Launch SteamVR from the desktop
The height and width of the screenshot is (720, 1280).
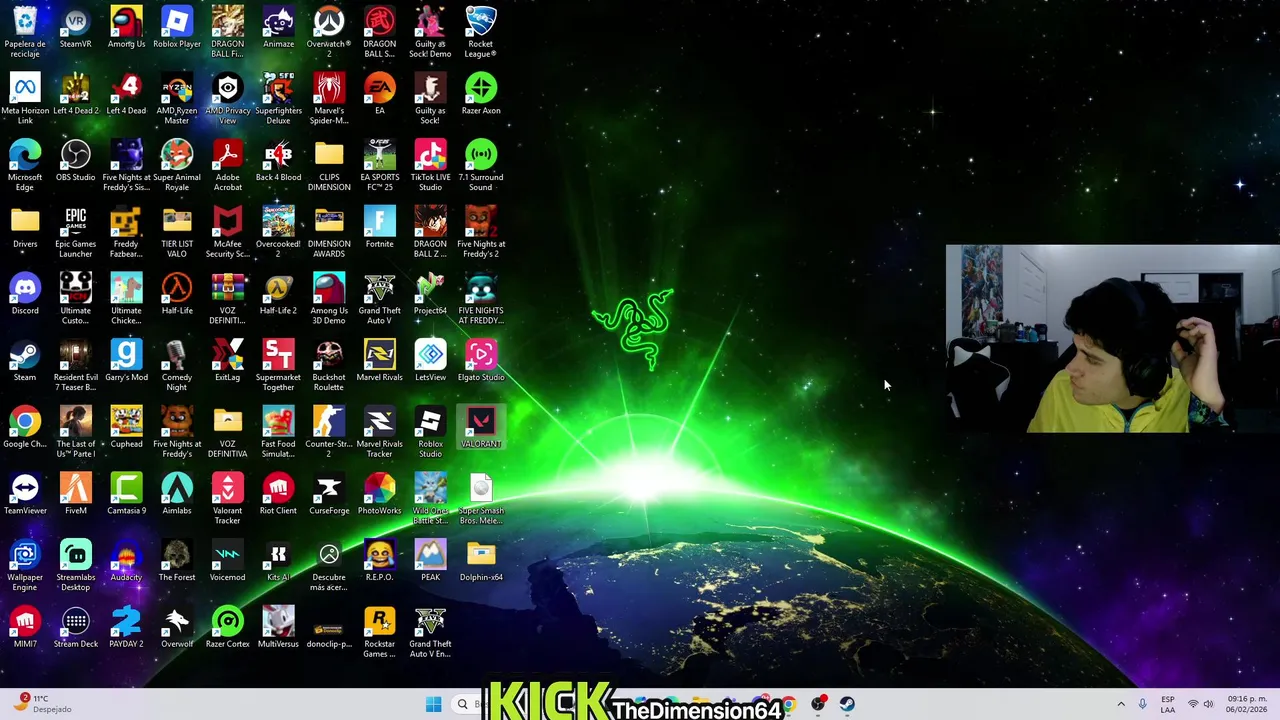click(76, 27)
